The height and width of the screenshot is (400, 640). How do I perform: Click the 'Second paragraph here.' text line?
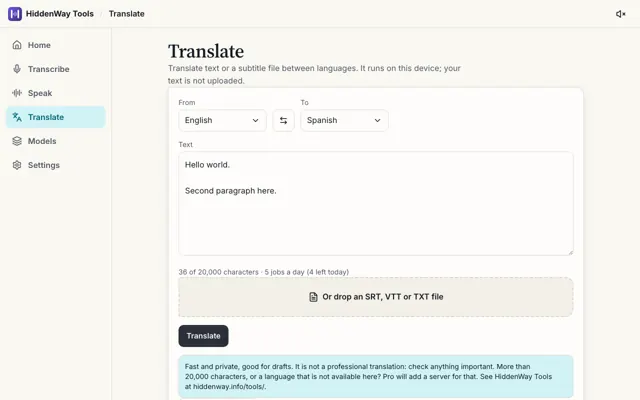(x=231, y=191)
